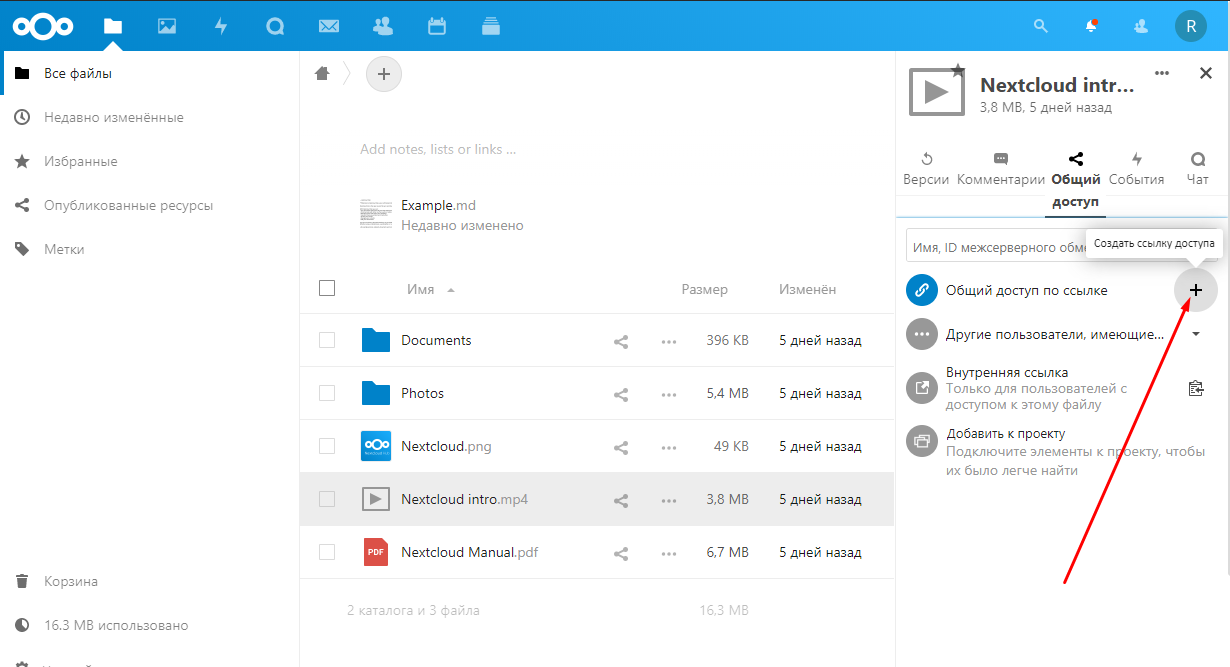
Task: Sort files by Имя column header
Action: pyautogui.click(x=421, y=289)
